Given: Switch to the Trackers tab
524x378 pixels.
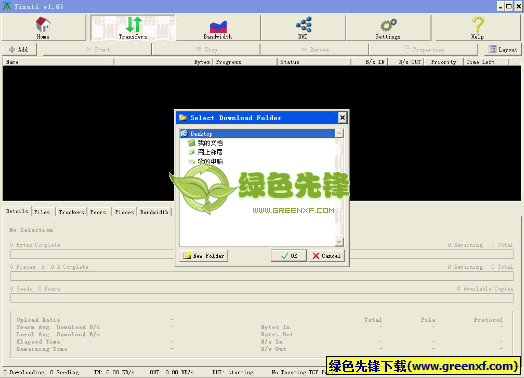Looking at the screenshot, I should pyautogui.click(x=71, y=212).
